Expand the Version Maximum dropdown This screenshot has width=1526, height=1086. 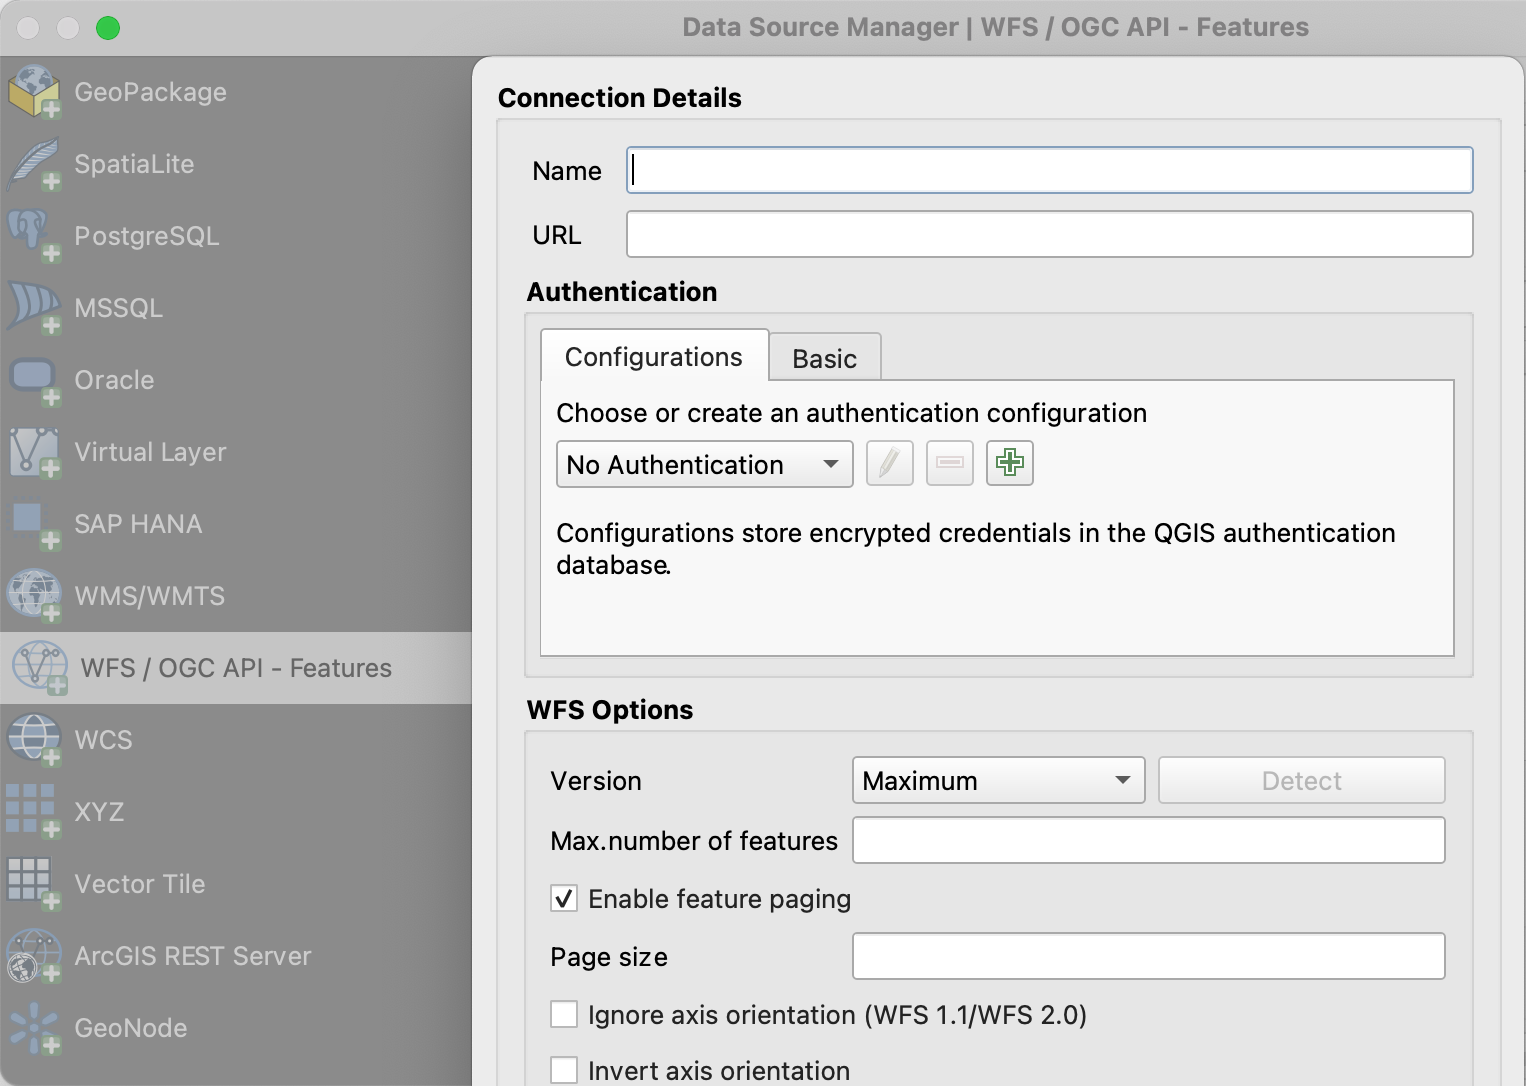pos(998,781)
